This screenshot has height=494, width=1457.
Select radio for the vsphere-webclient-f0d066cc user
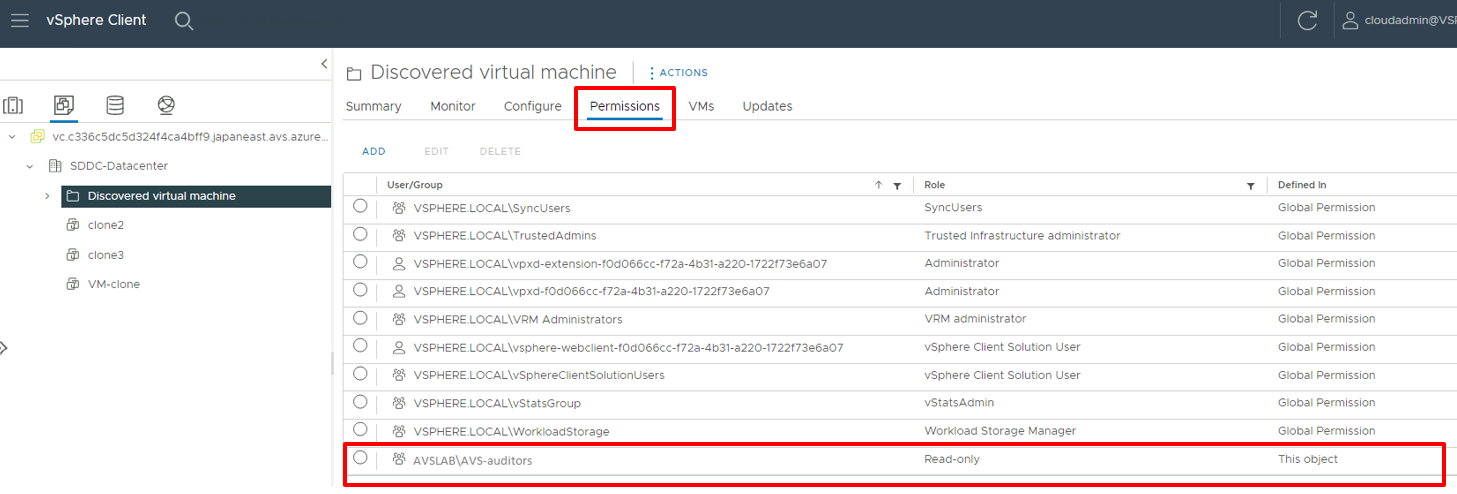360,346
